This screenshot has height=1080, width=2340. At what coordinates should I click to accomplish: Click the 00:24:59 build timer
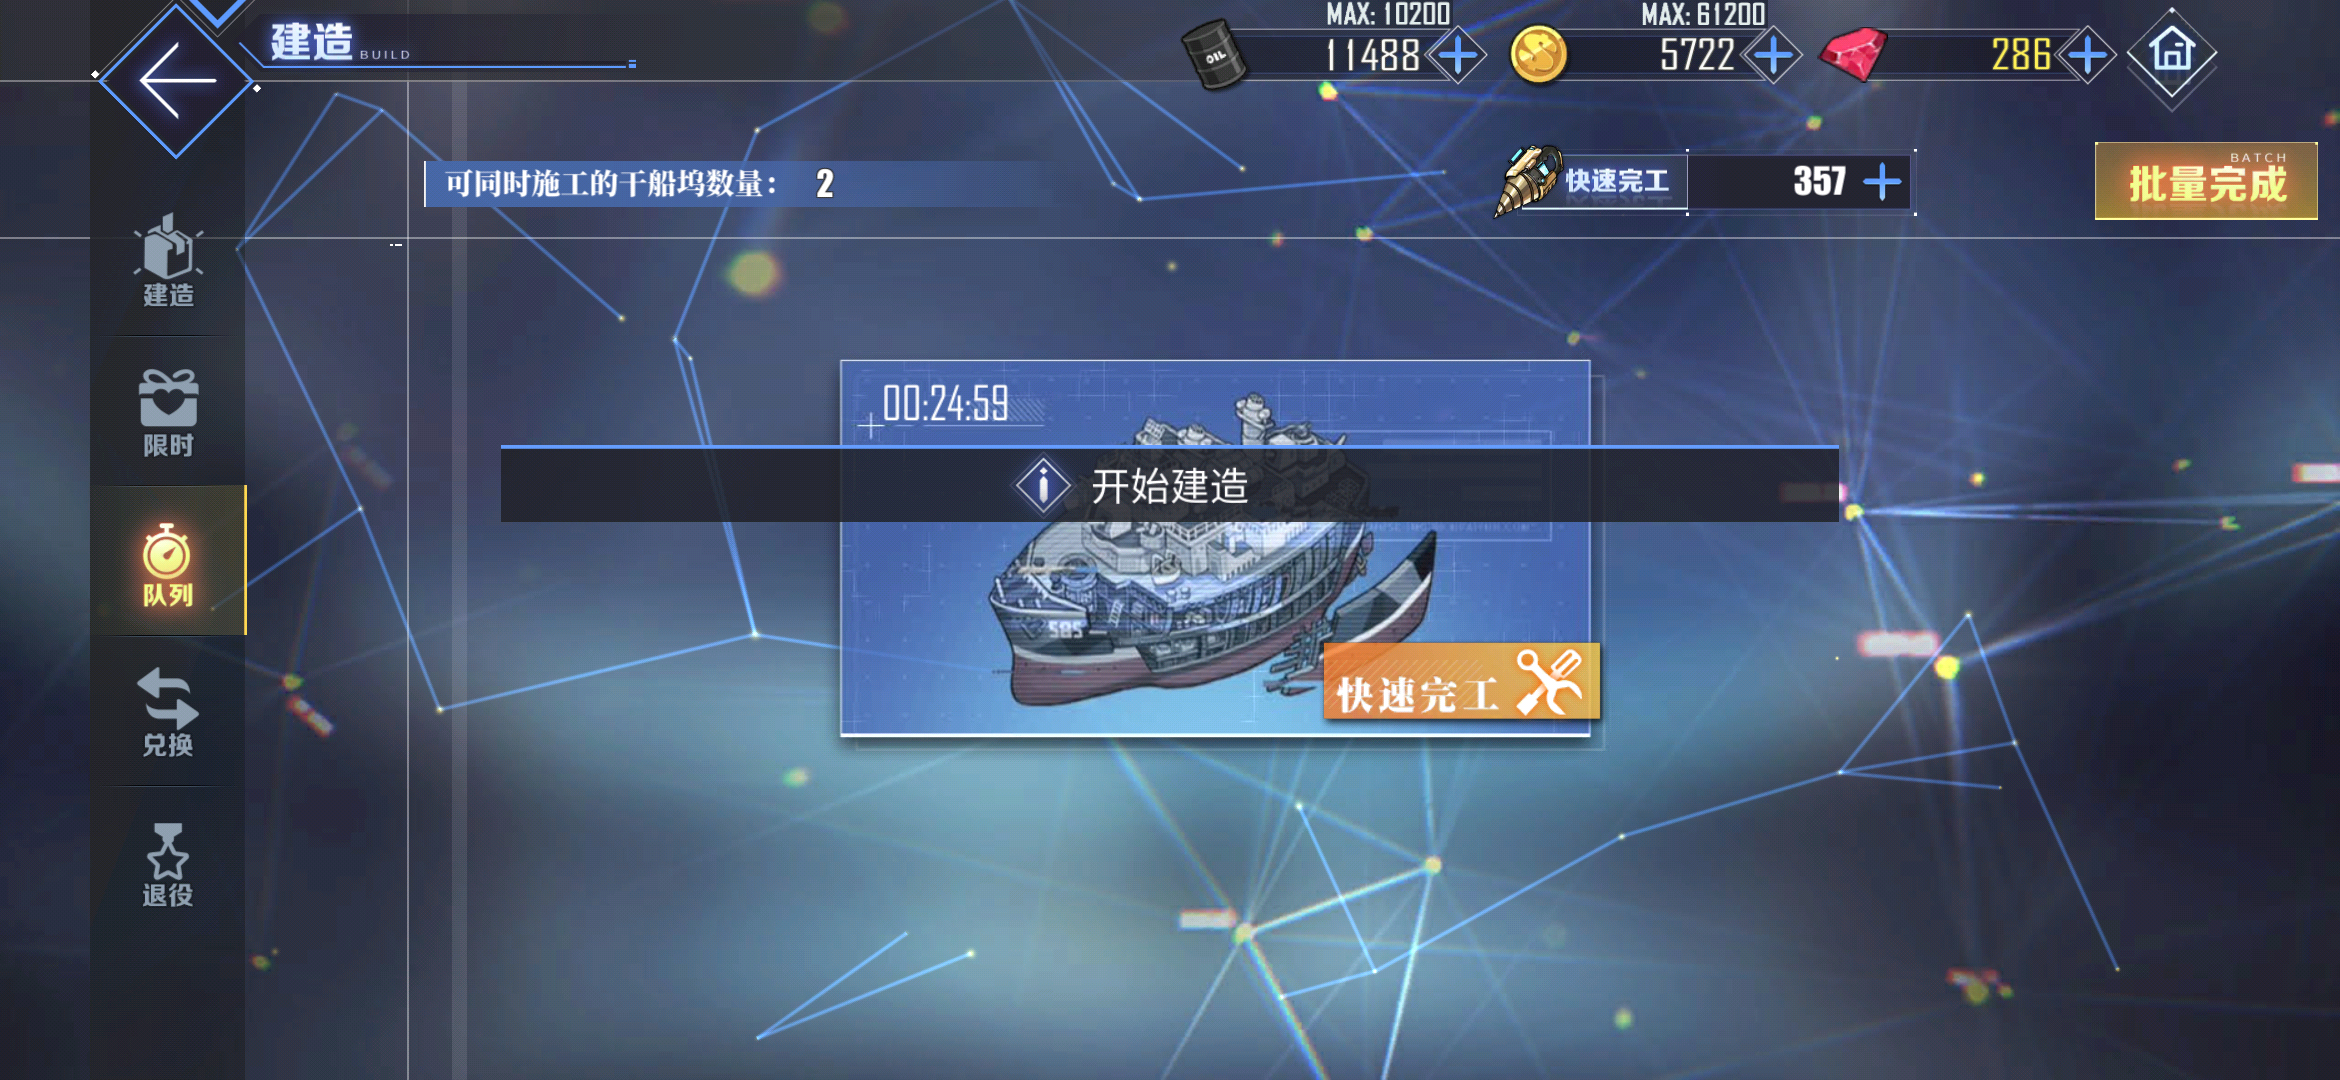point(945,405)
